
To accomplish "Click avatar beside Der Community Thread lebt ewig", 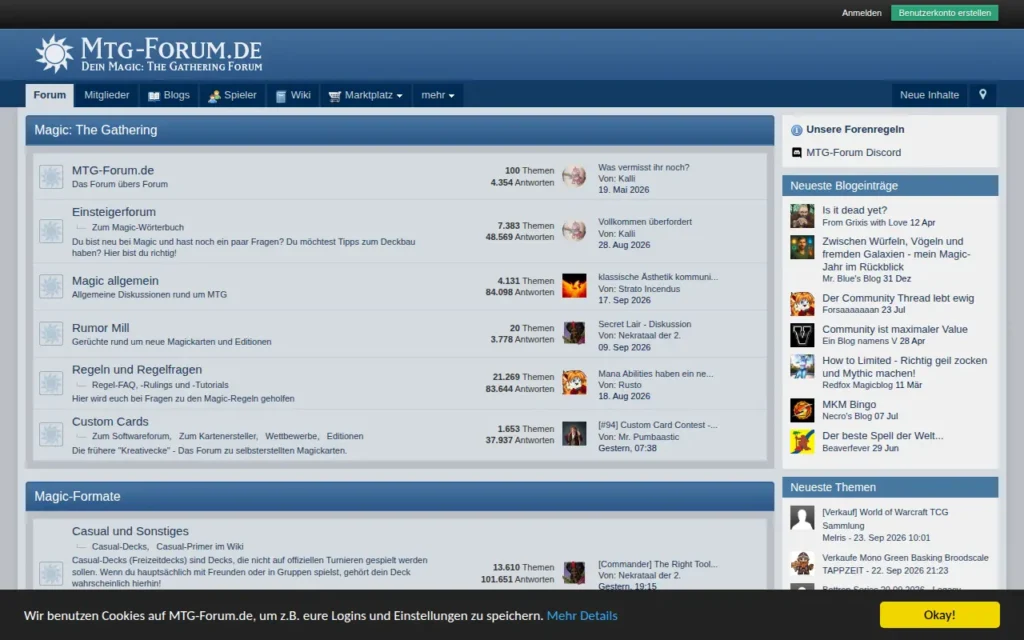I will [x=802, y=304].
